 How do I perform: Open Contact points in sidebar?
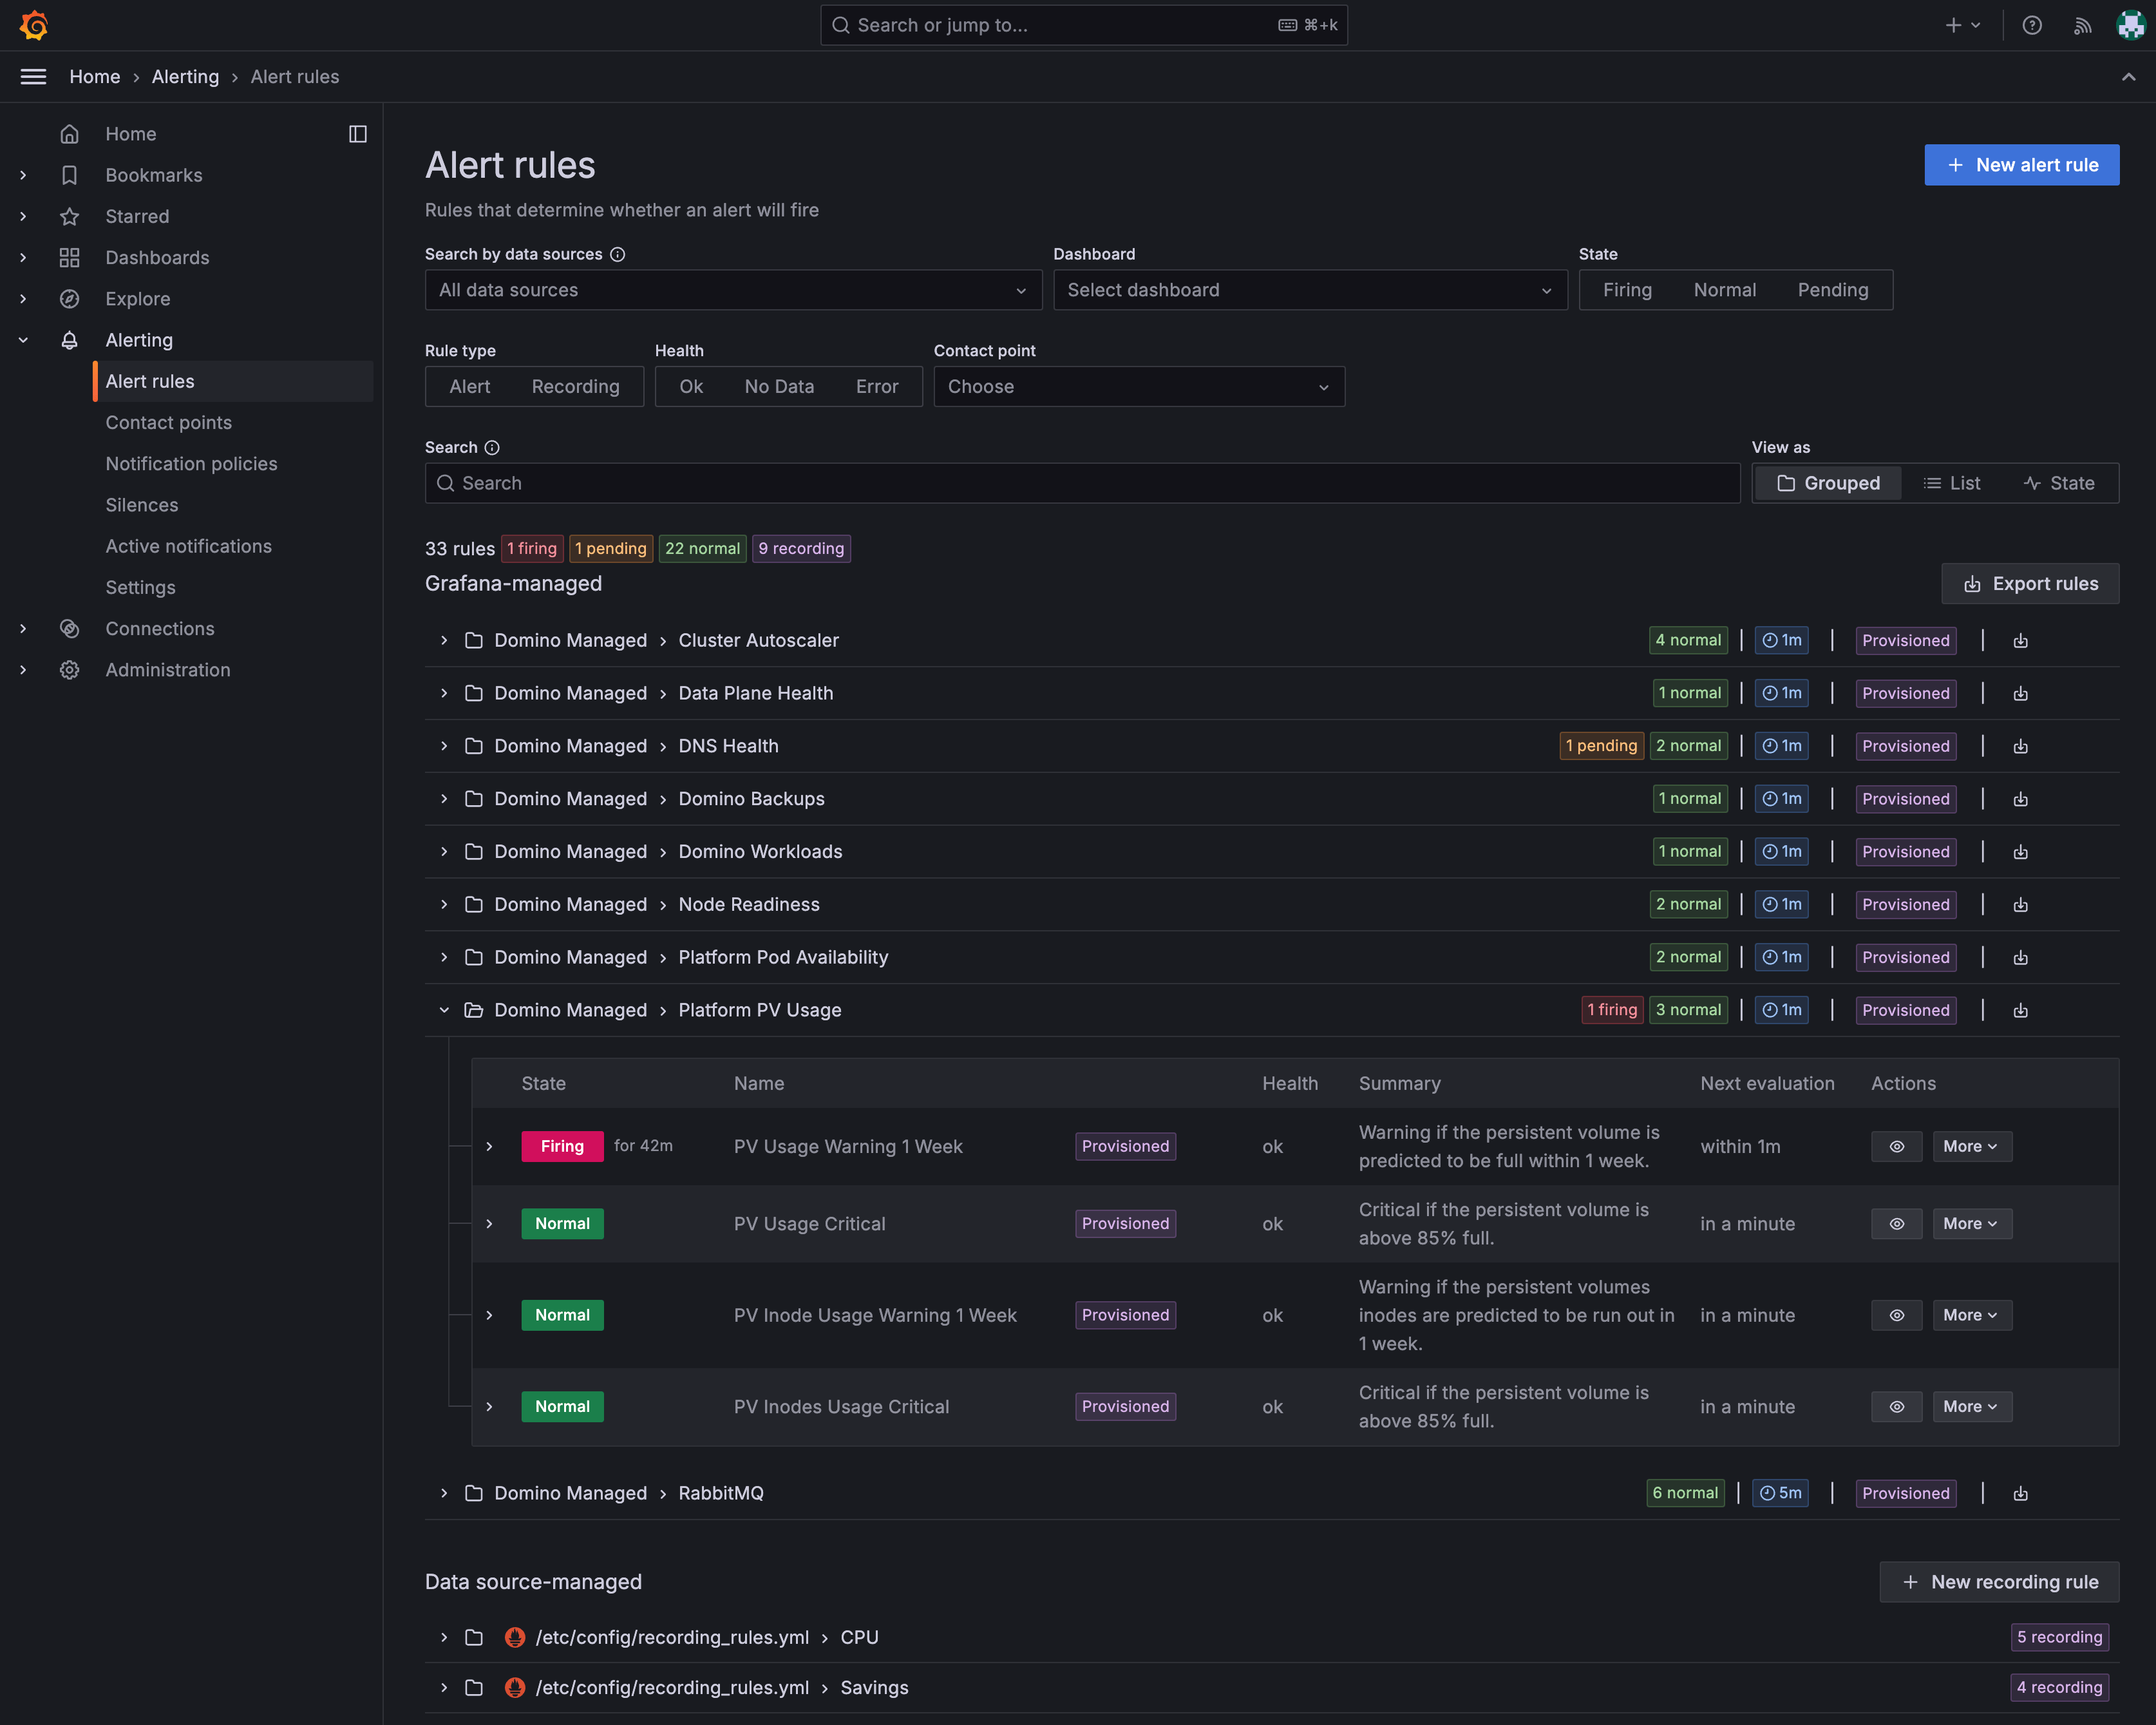pos(169,423)
